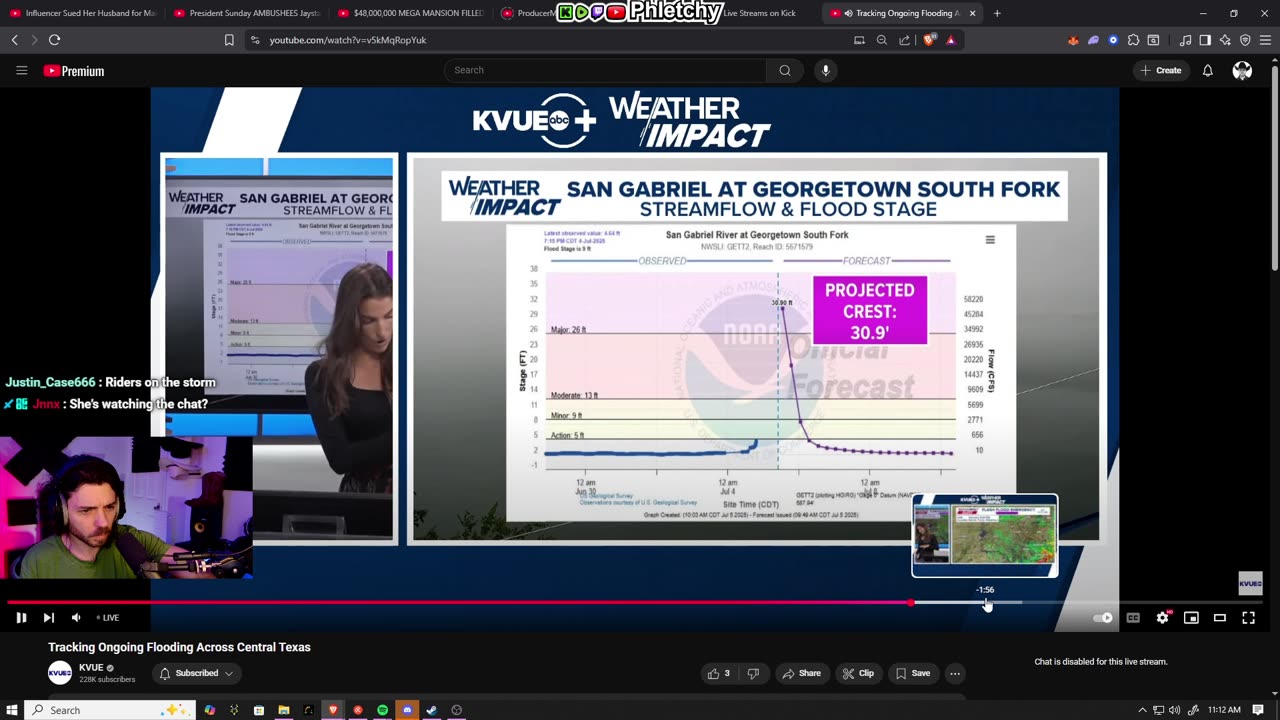Open player settings gear
Viewport: 1280px width, 720px height.
(1162, 618)
